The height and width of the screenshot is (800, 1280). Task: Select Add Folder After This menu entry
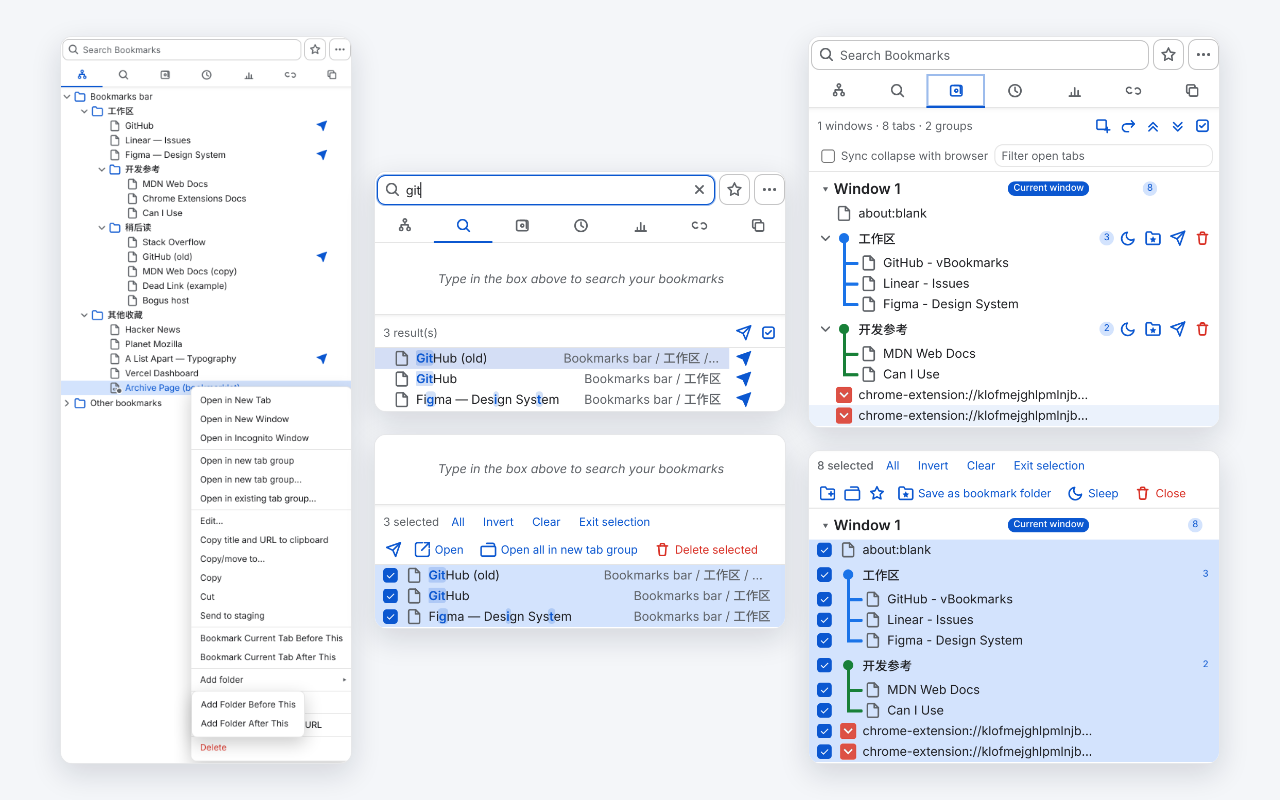(244, 724)
